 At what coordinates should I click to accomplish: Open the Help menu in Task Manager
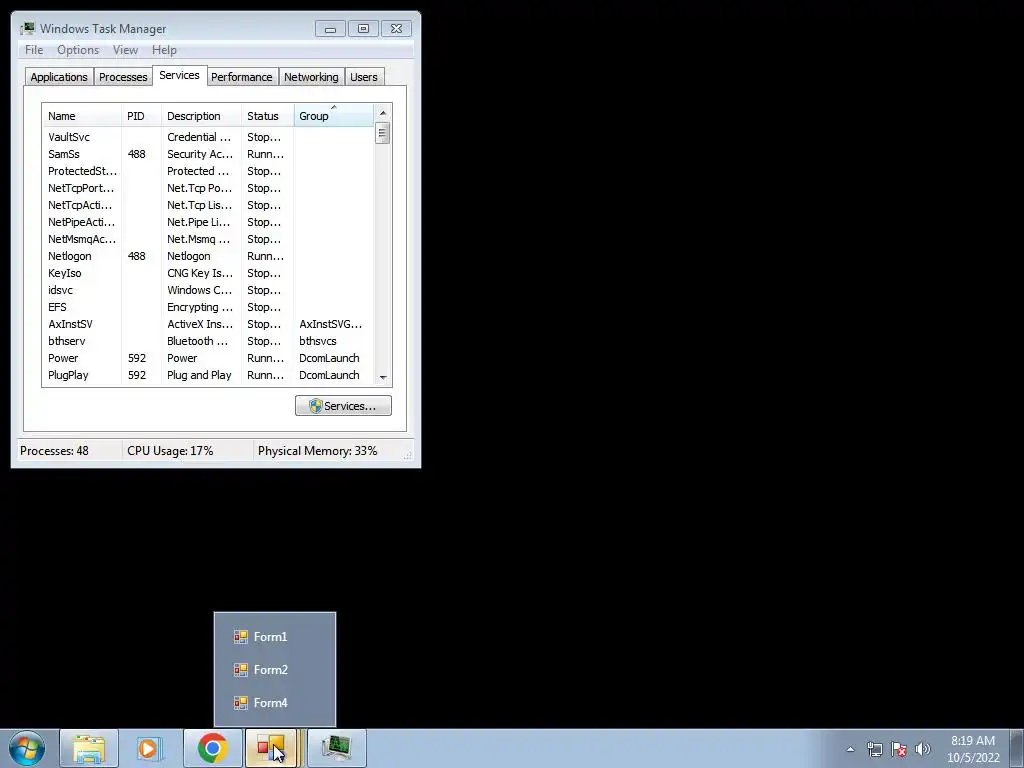(x=164, y=50)
